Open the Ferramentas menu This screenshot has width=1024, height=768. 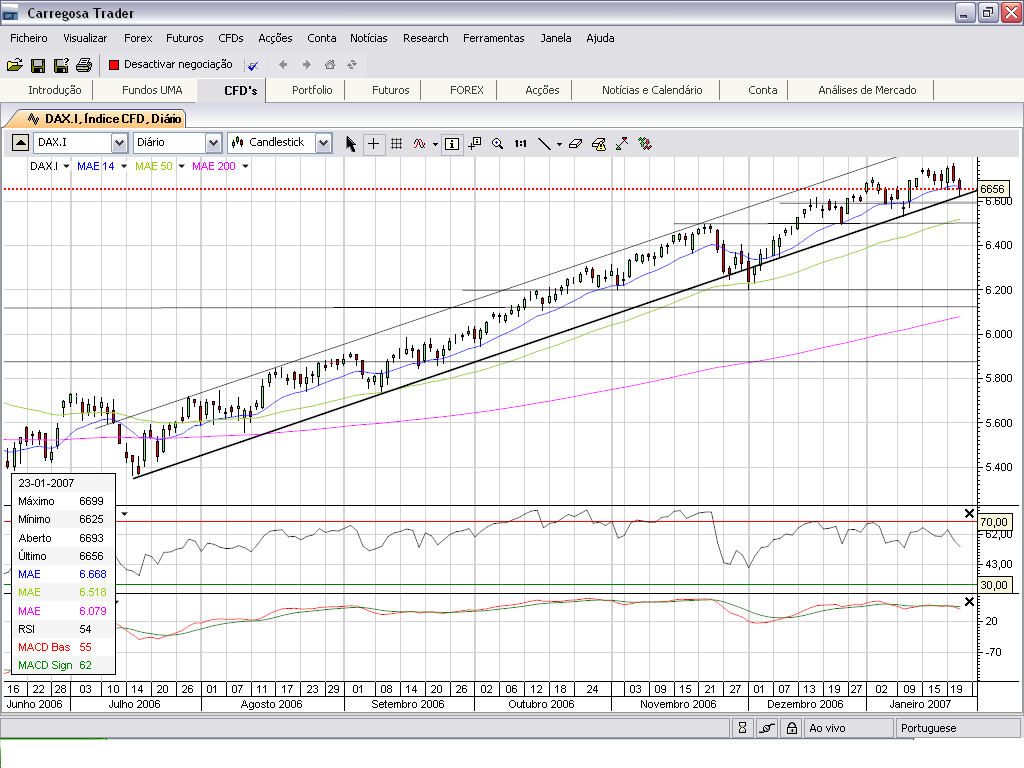coord(494,38)
